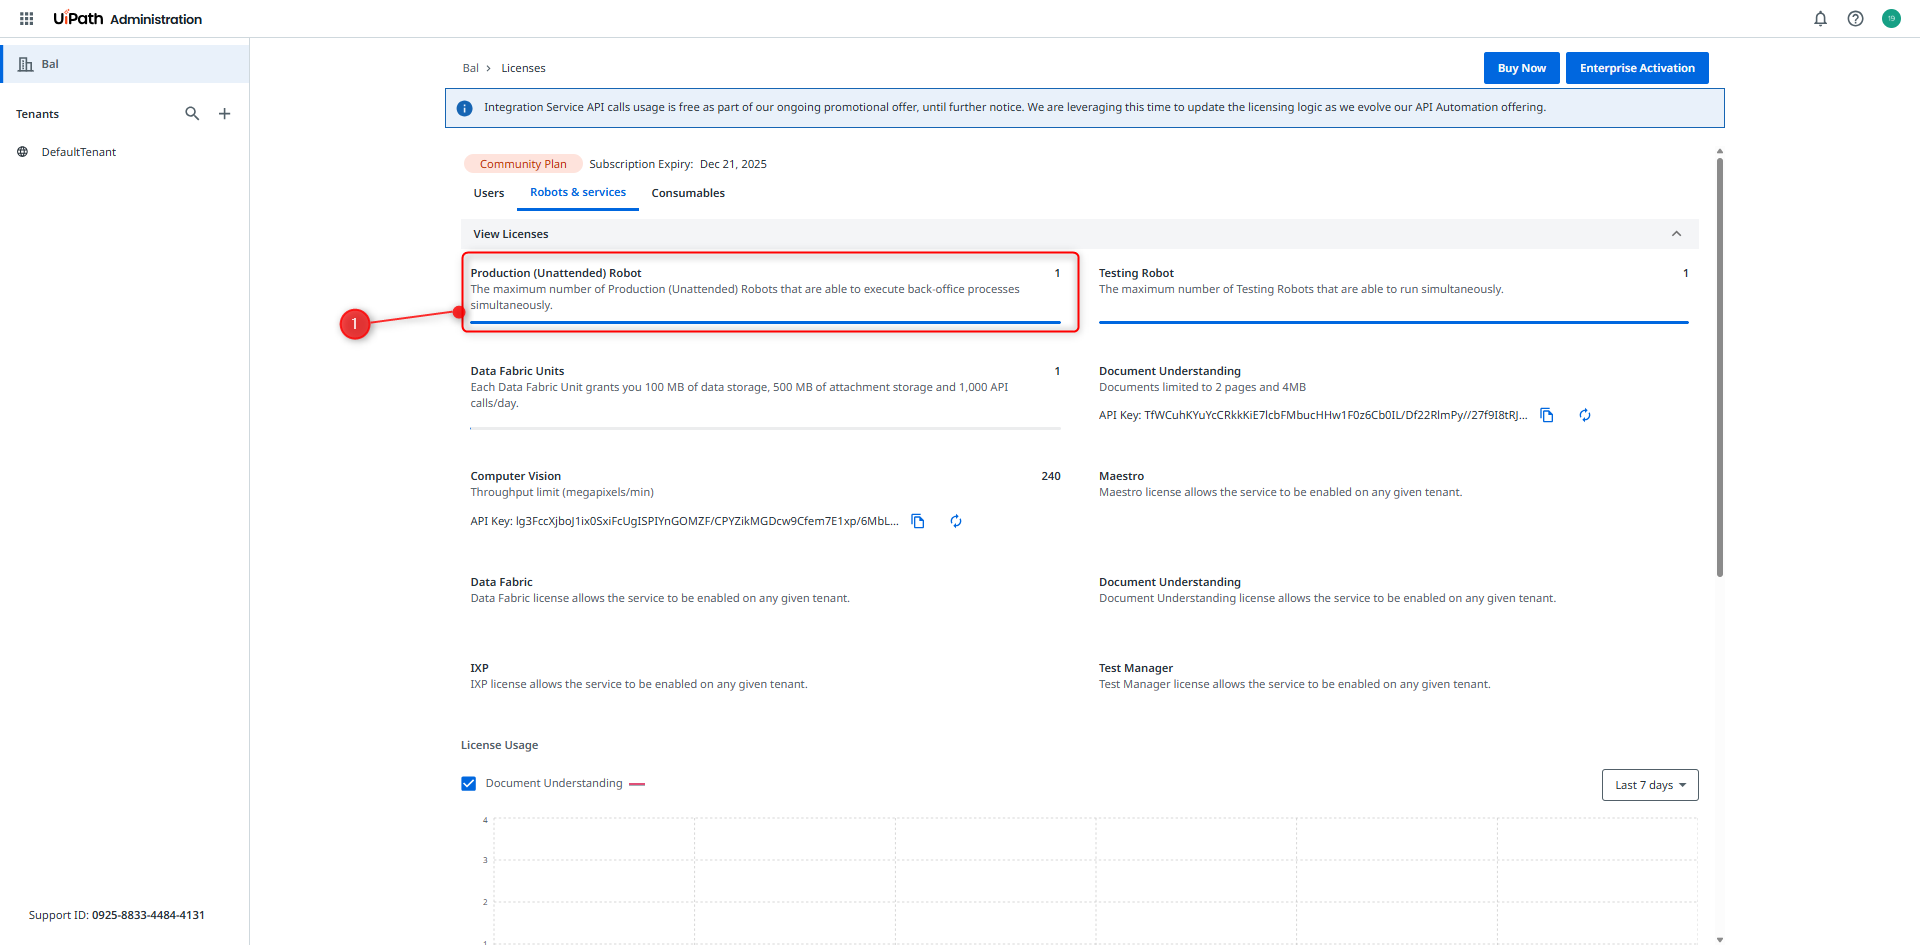Click the Throughput limit (megapixels/min) text
This screenshot has width=1920, height=945.
pos(562,492)
